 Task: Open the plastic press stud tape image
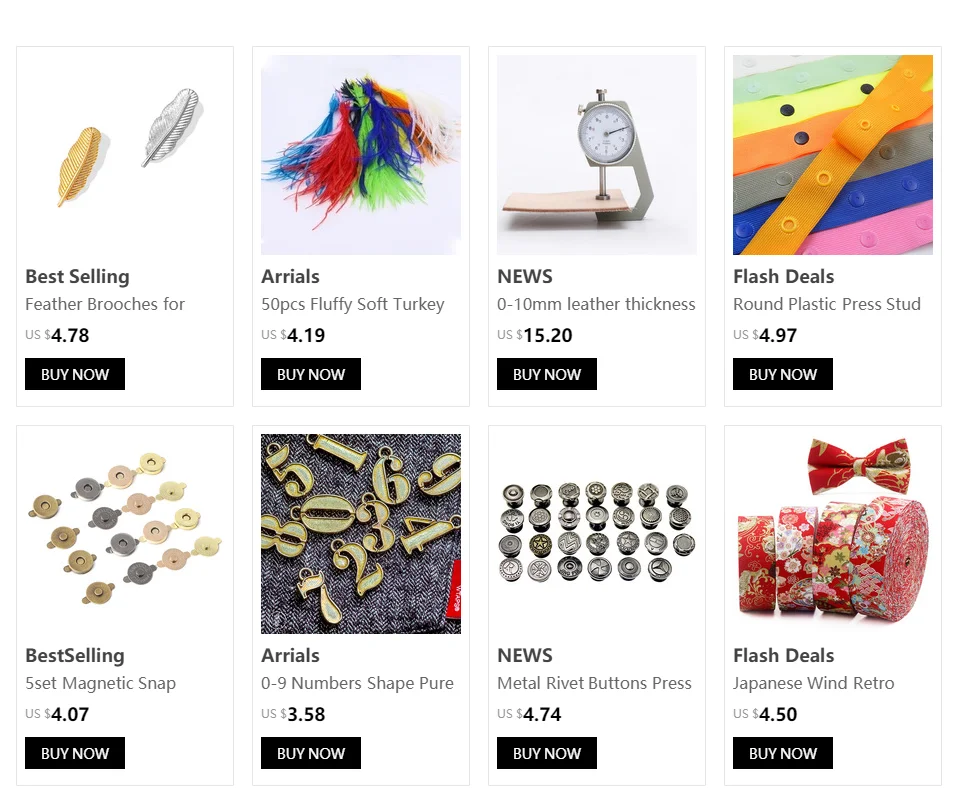tap(833, 155)
